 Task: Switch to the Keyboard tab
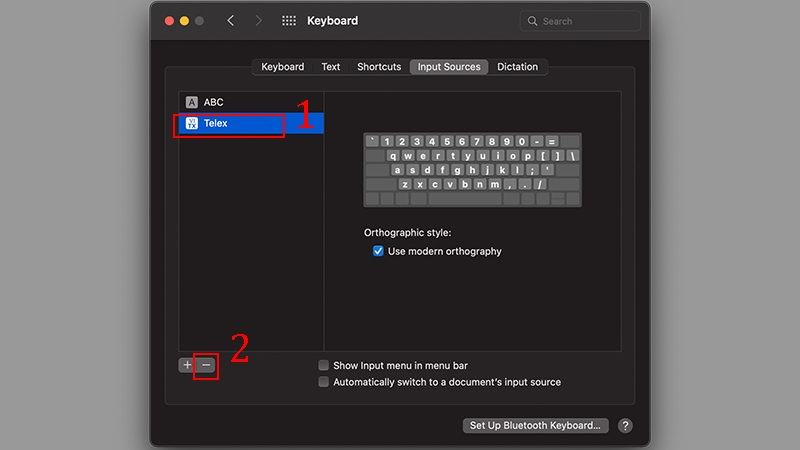tap(282, 67)
